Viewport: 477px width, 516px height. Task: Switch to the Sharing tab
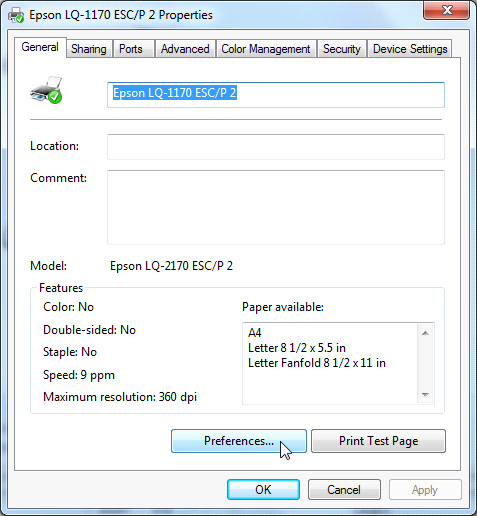point(89,49)
